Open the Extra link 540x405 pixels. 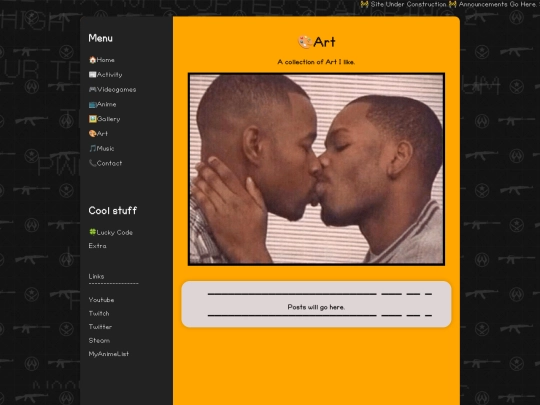(x=97, y=246)
